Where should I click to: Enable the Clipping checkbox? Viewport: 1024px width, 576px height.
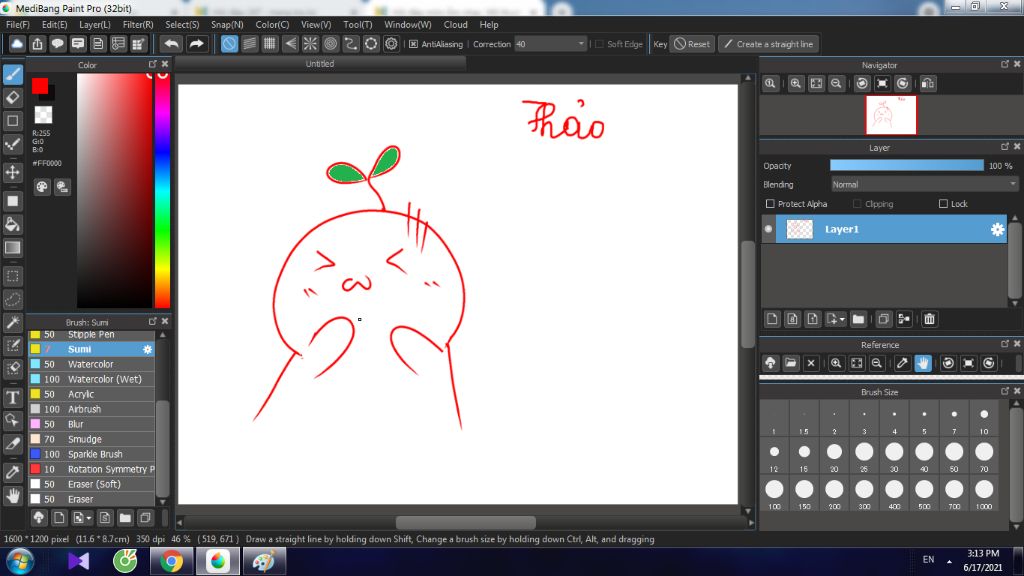click(857, 204)
